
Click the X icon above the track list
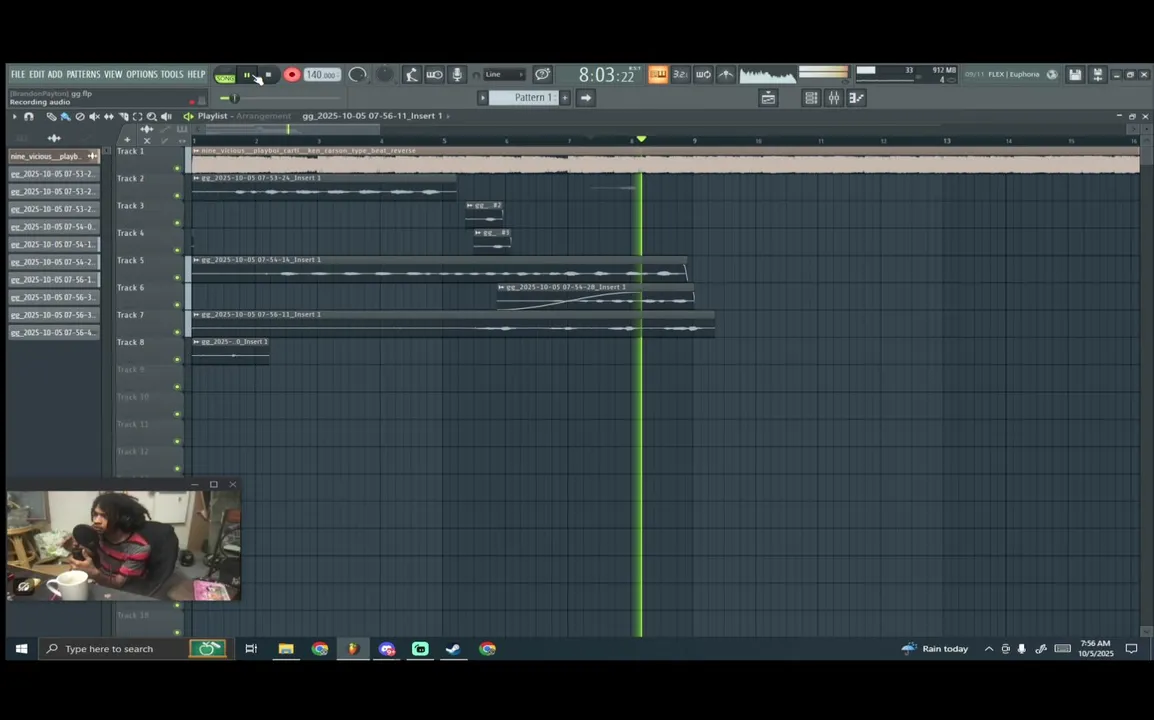[x=146, y=141]
